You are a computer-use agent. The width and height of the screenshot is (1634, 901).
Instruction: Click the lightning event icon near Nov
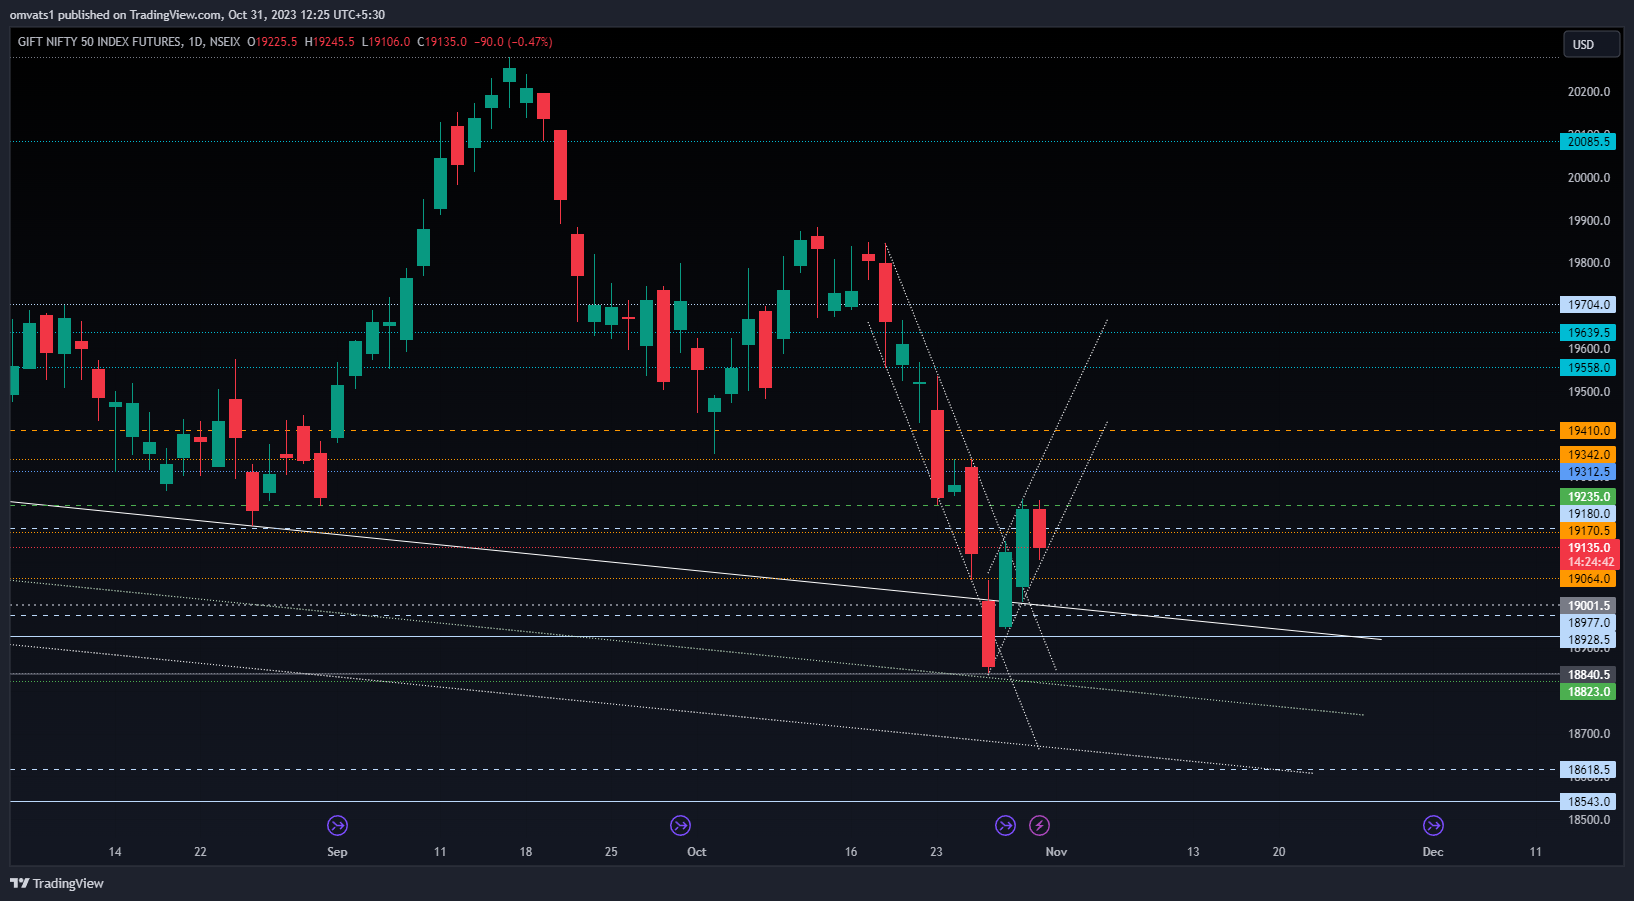[x=1039, y=825]
